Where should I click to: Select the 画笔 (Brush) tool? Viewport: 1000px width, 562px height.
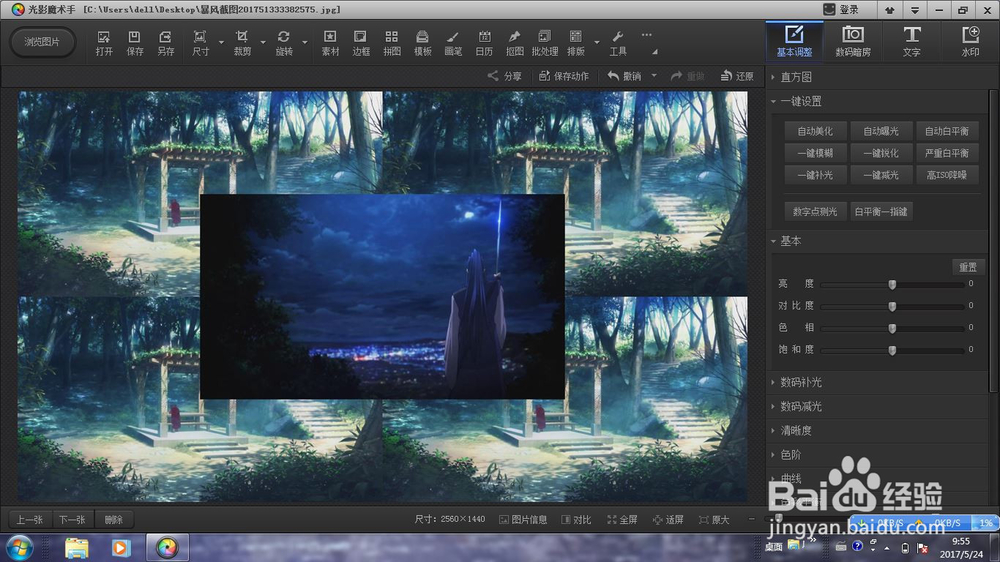point(453,43)
